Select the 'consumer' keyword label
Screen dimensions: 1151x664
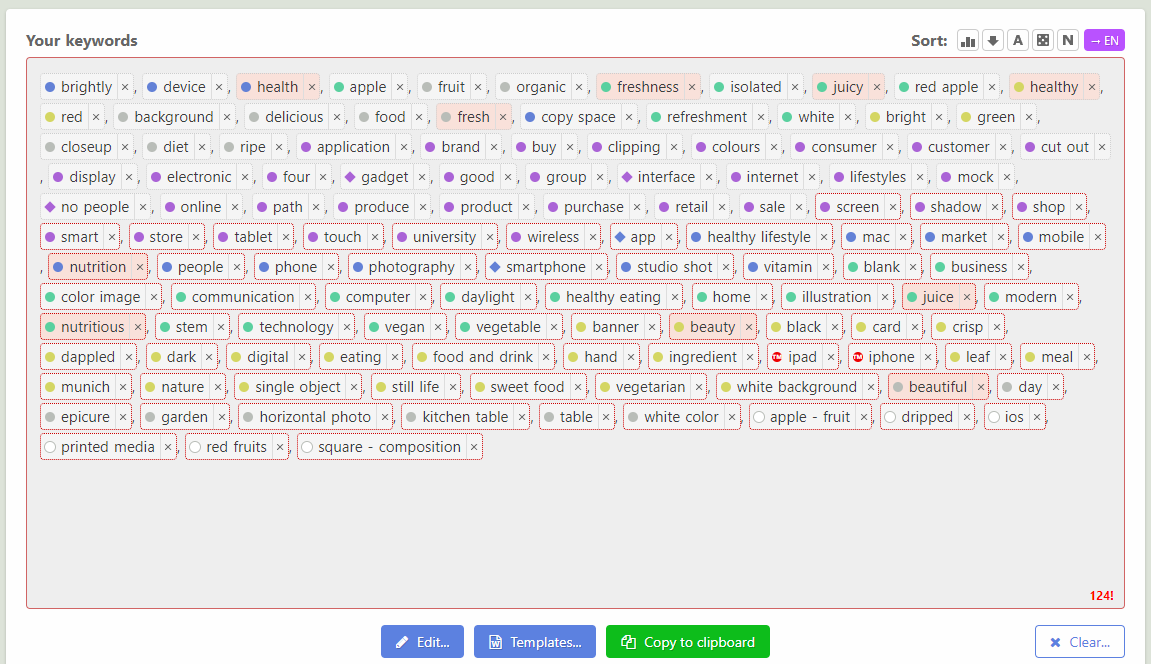pyautogui.click(x=843, y=147)
